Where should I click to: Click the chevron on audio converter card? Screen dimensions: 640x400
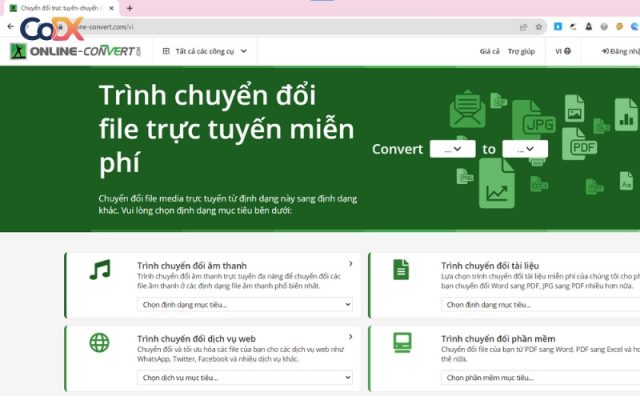[x=351, y=264]
